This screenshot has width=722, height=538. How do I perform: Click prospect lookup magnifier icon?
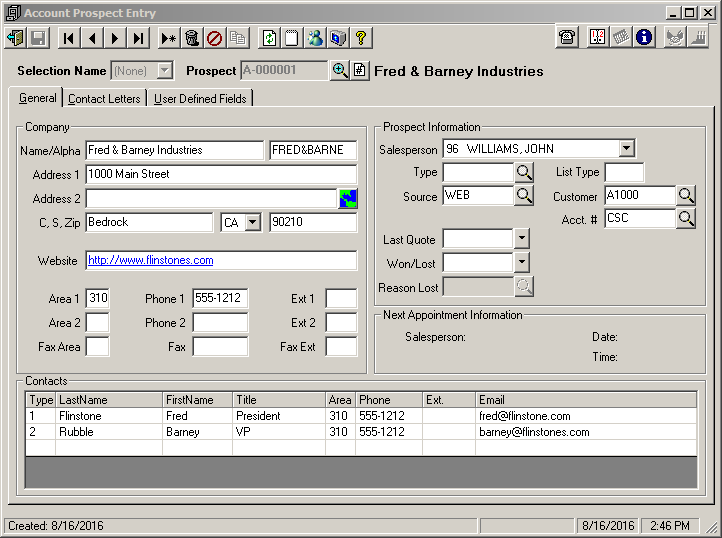340,70
